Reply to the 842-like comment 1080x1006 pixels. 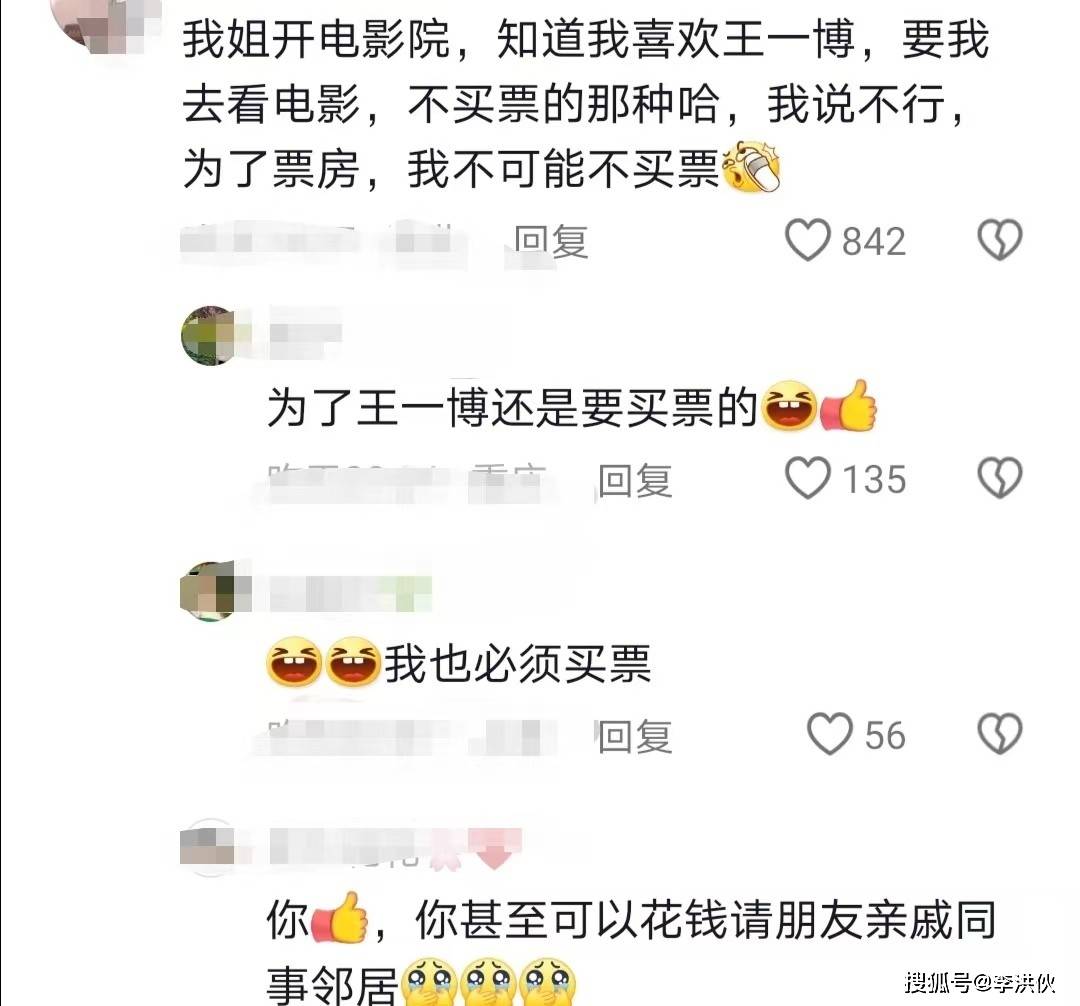point(551,242)
